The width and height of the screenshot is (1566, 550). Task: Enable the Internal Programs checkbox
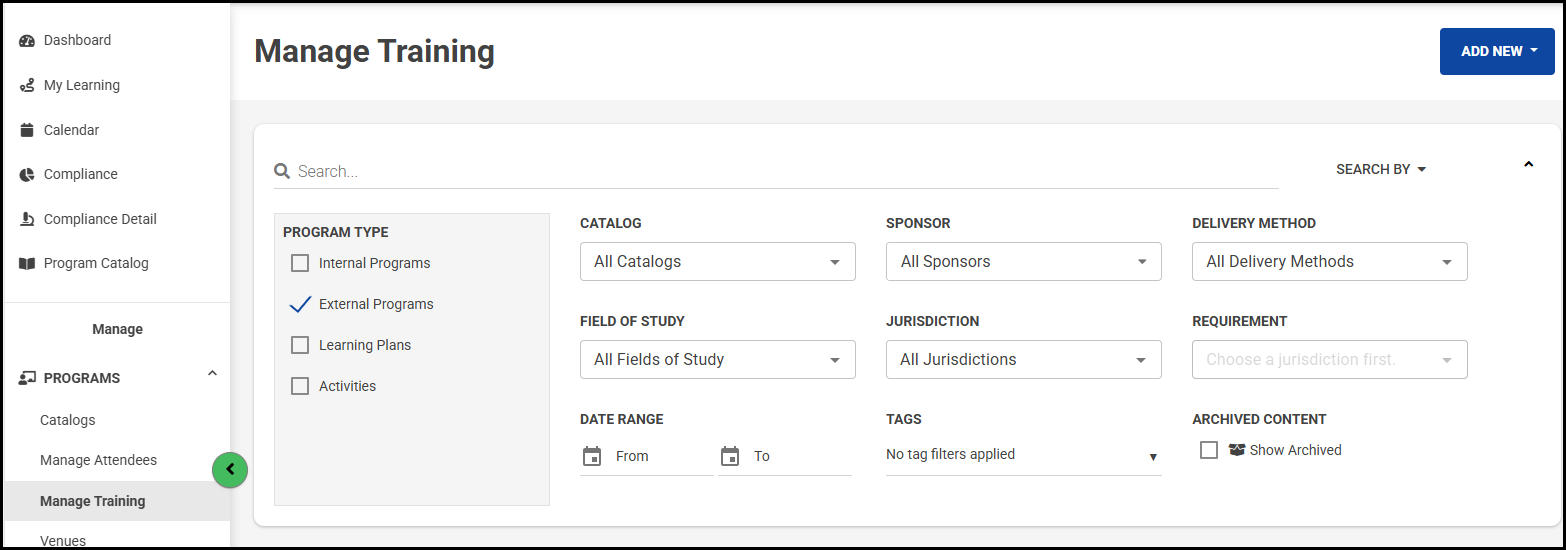coord(300,264)
